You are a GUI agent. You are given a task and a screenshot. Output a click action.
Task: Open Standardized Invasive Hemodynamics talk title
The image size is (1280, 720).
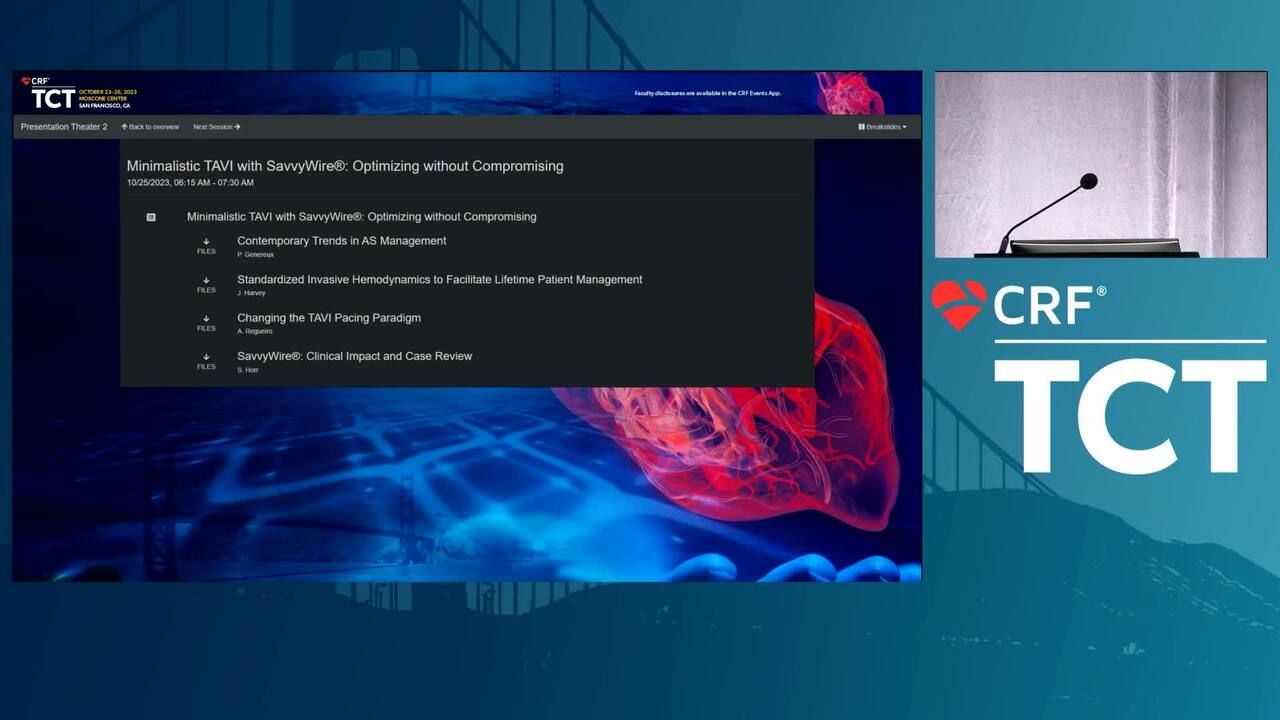coord(439,280)
